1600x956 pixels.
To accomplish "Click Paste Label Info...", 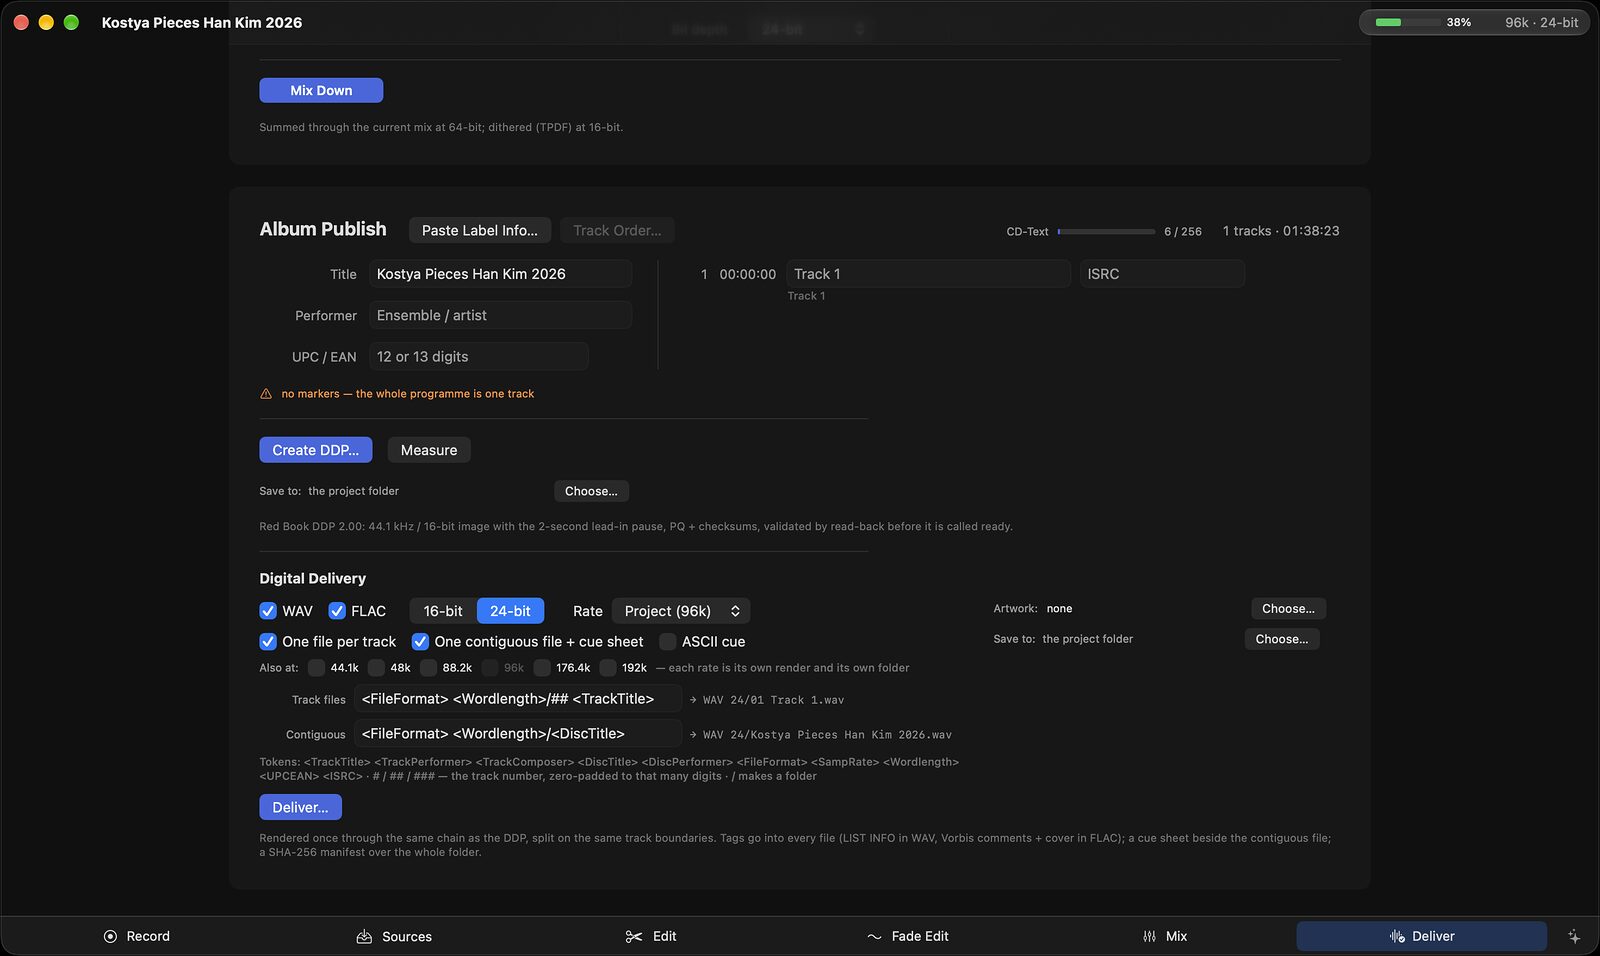I will [x=480, y=230].
